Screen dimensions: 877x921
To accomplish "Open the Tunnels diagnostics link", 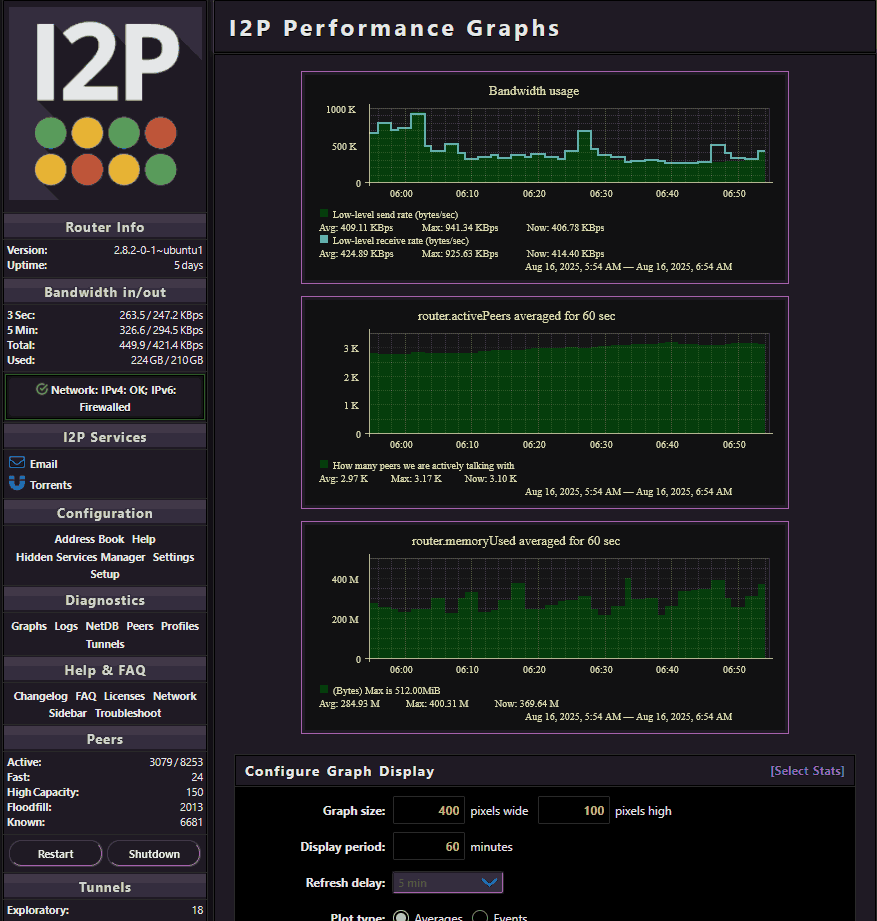I will [105, 644].
